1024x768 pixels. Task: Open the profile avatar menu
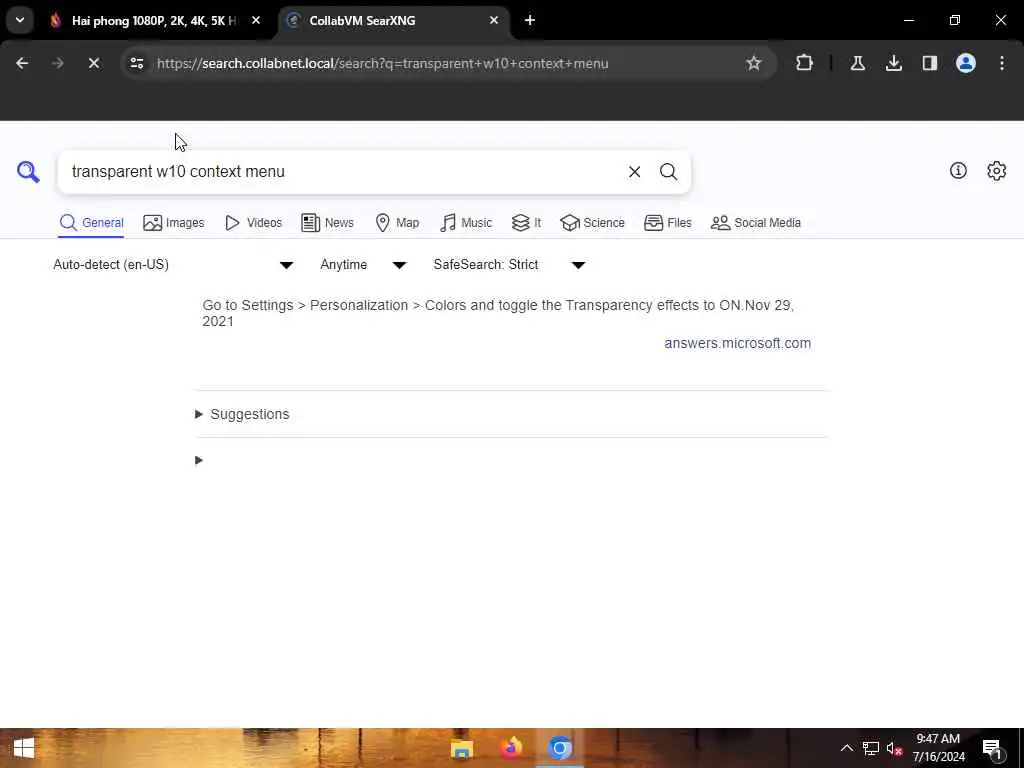click(x=965, y=63)
